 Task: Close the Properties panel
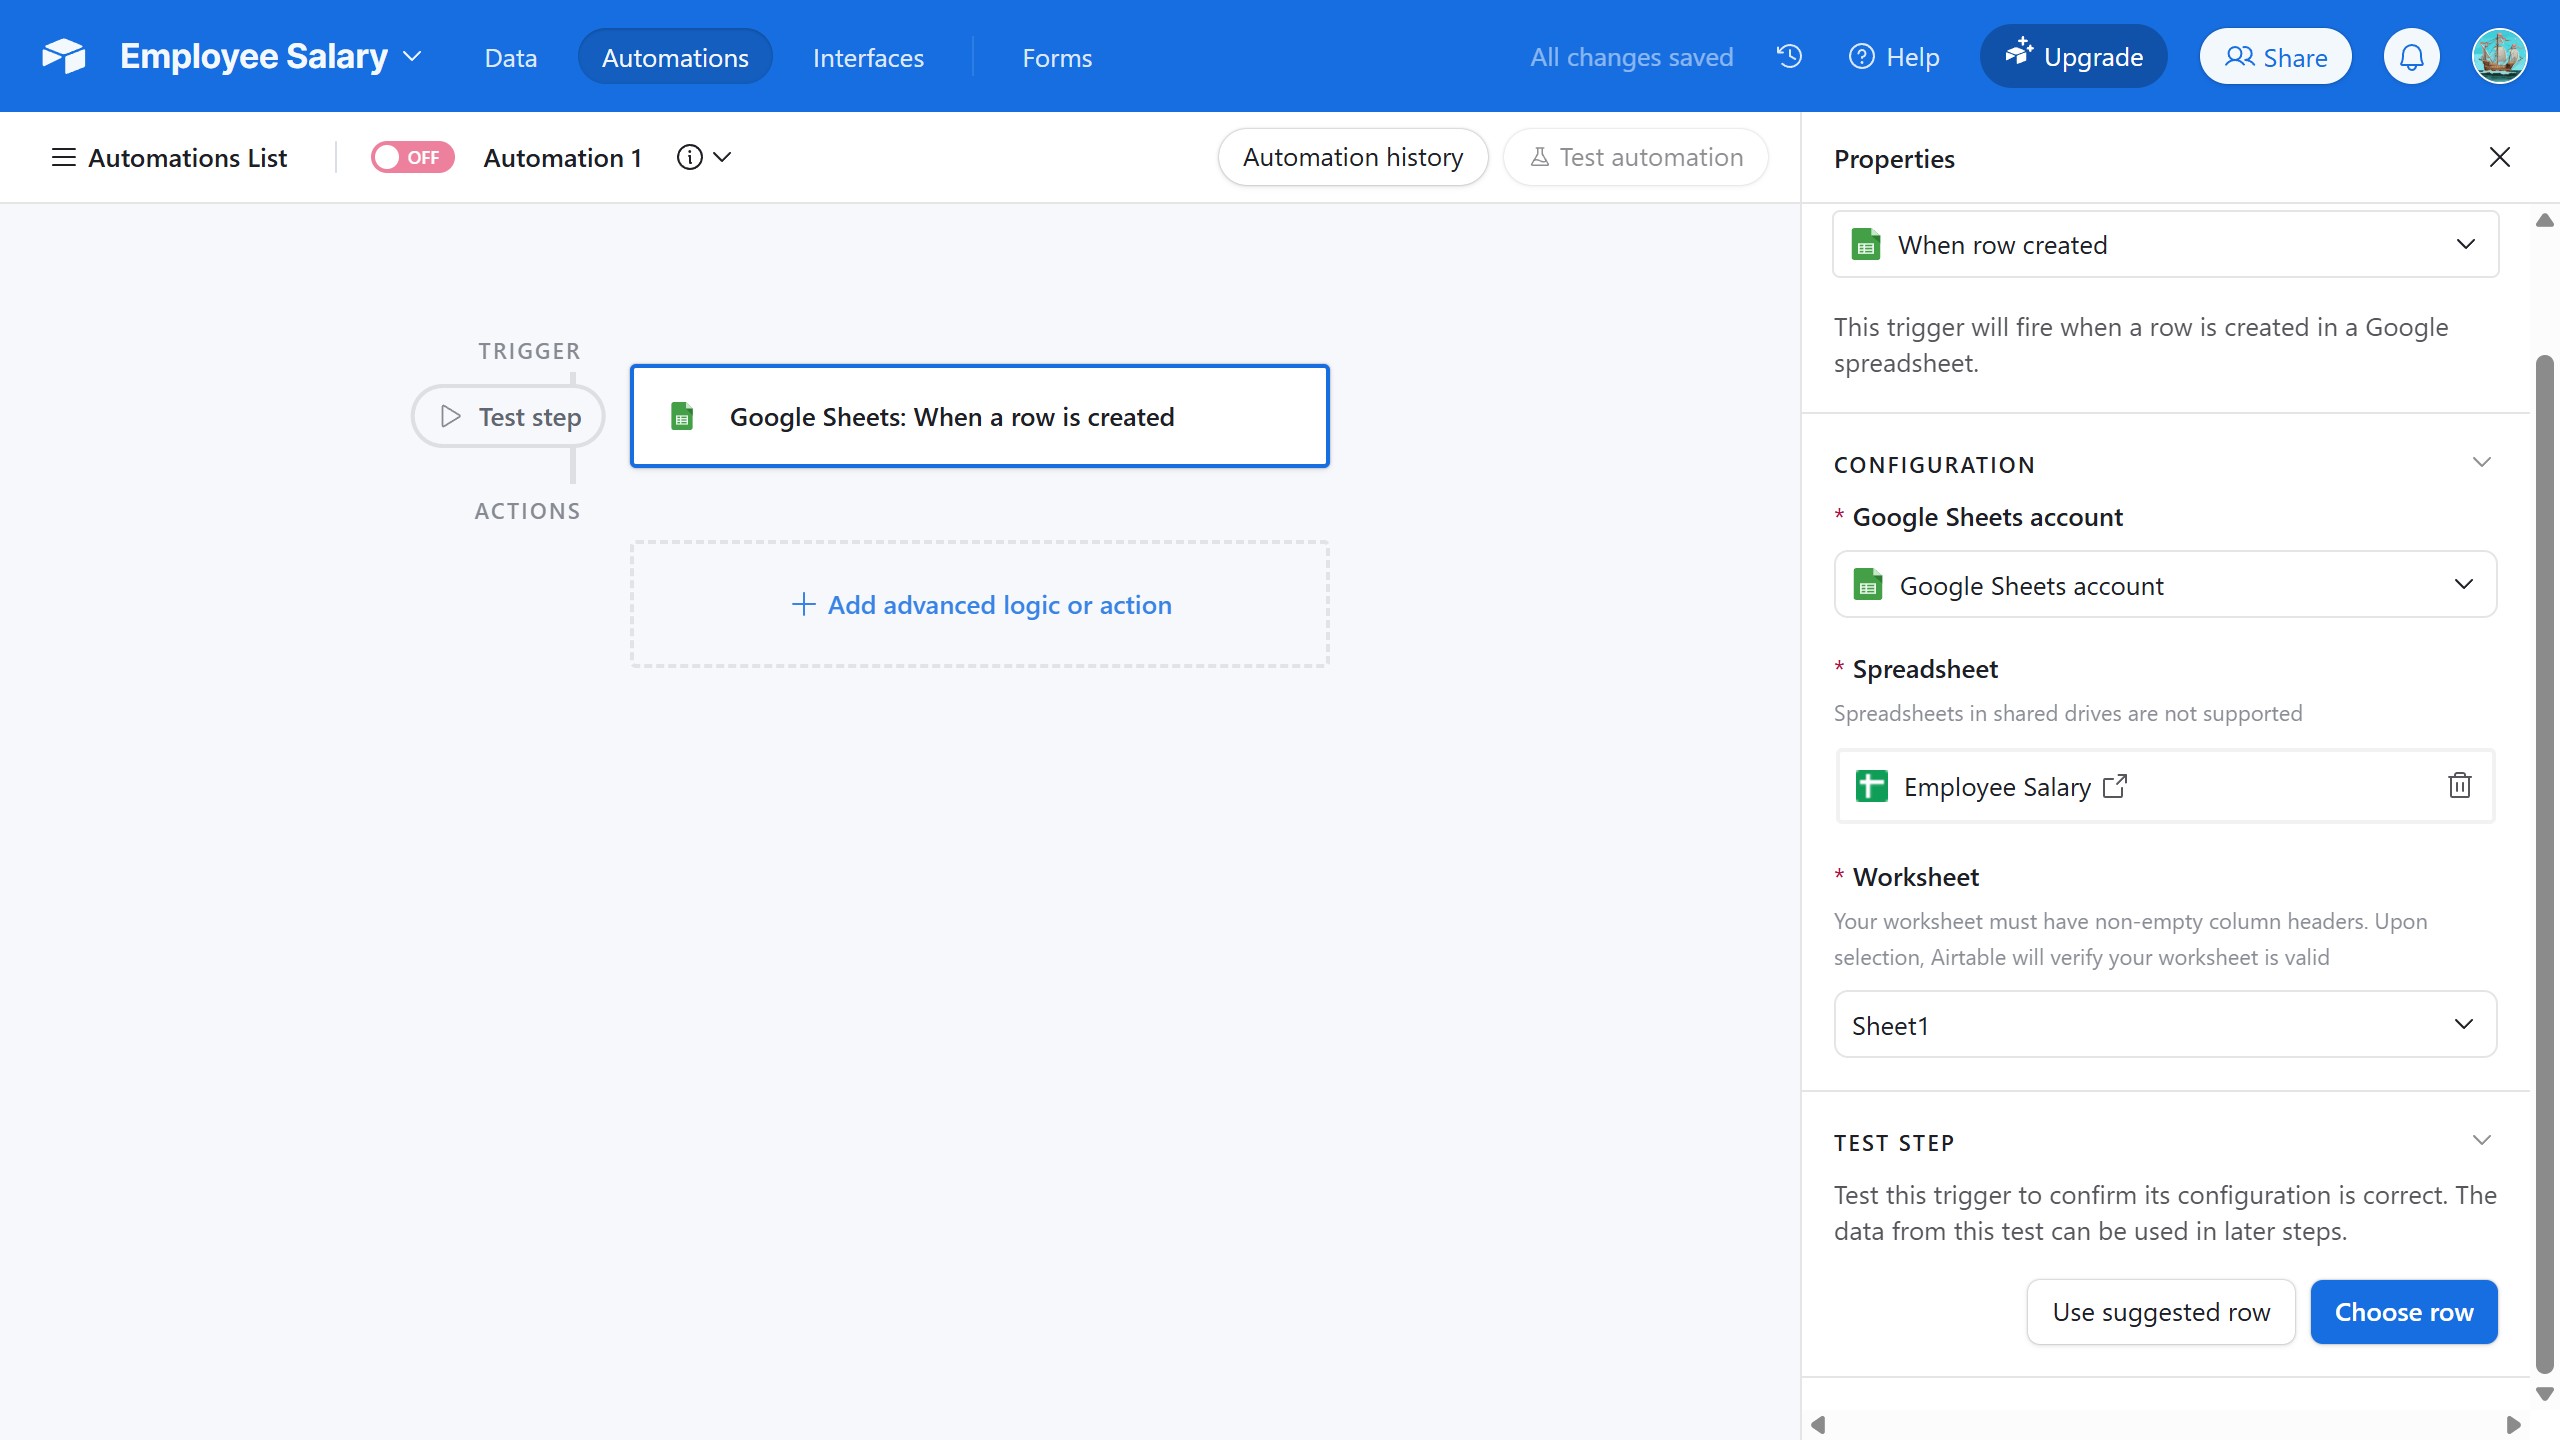pos(2499,157)
